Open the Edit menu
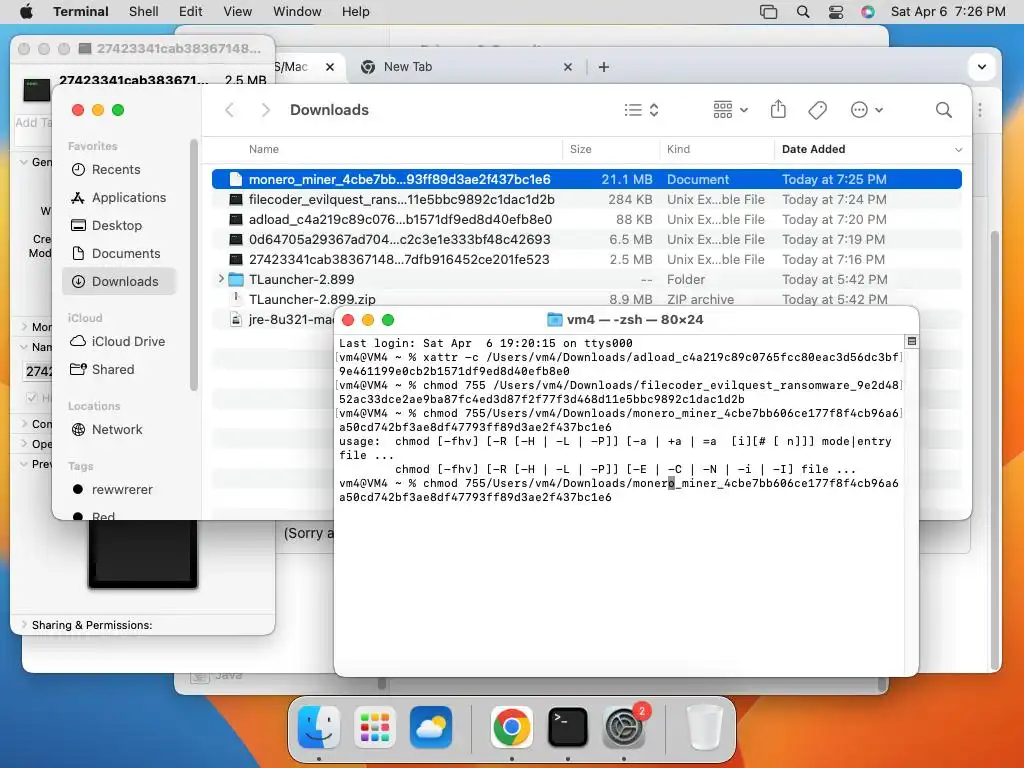Viewport: 1024px width, 768px height. click(190, 11)
